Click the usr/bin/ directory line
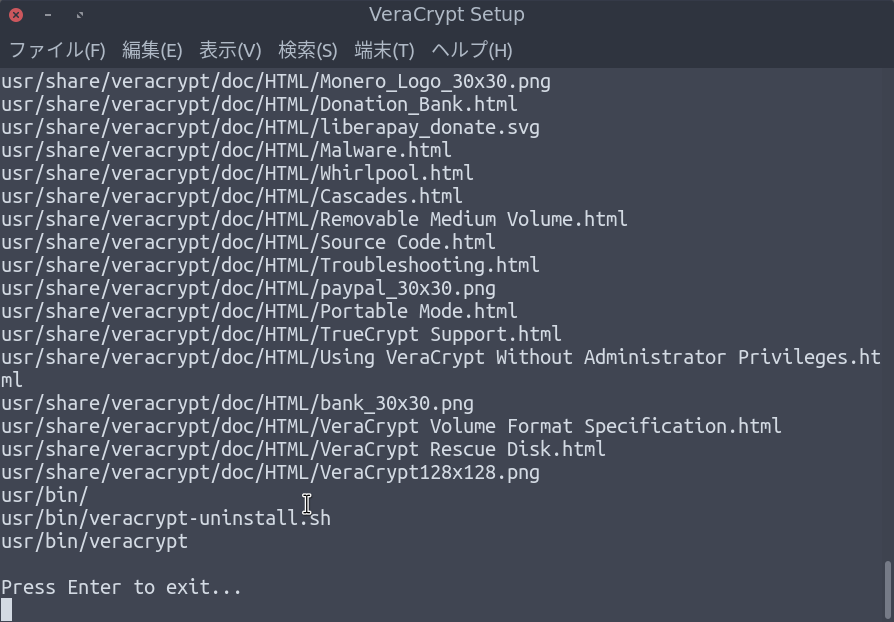 pos(43,495)
